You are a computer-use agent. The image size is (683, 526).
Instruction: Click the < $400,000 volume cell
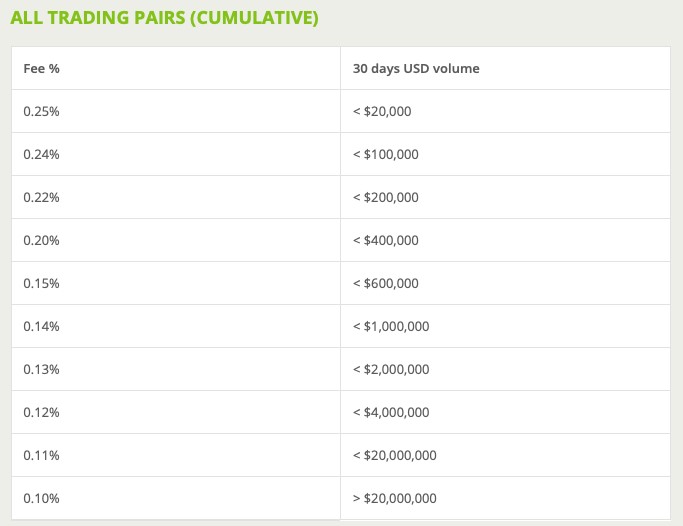[x=505, y=240]
